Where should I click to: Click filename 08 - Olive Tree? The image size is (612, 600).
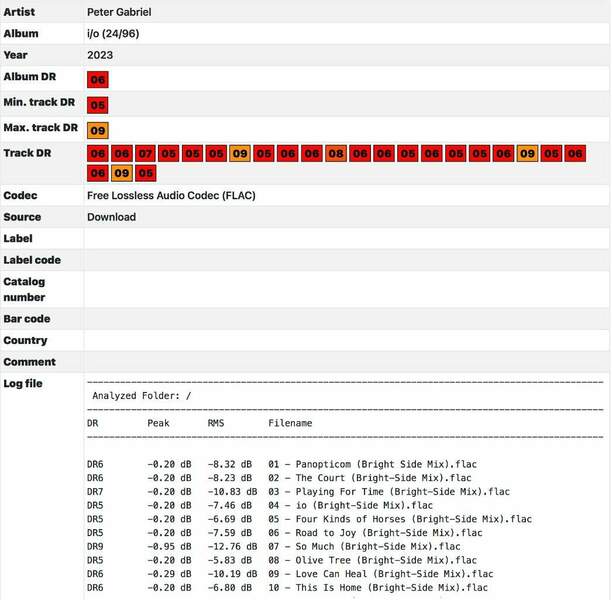(x=372, y=560)
